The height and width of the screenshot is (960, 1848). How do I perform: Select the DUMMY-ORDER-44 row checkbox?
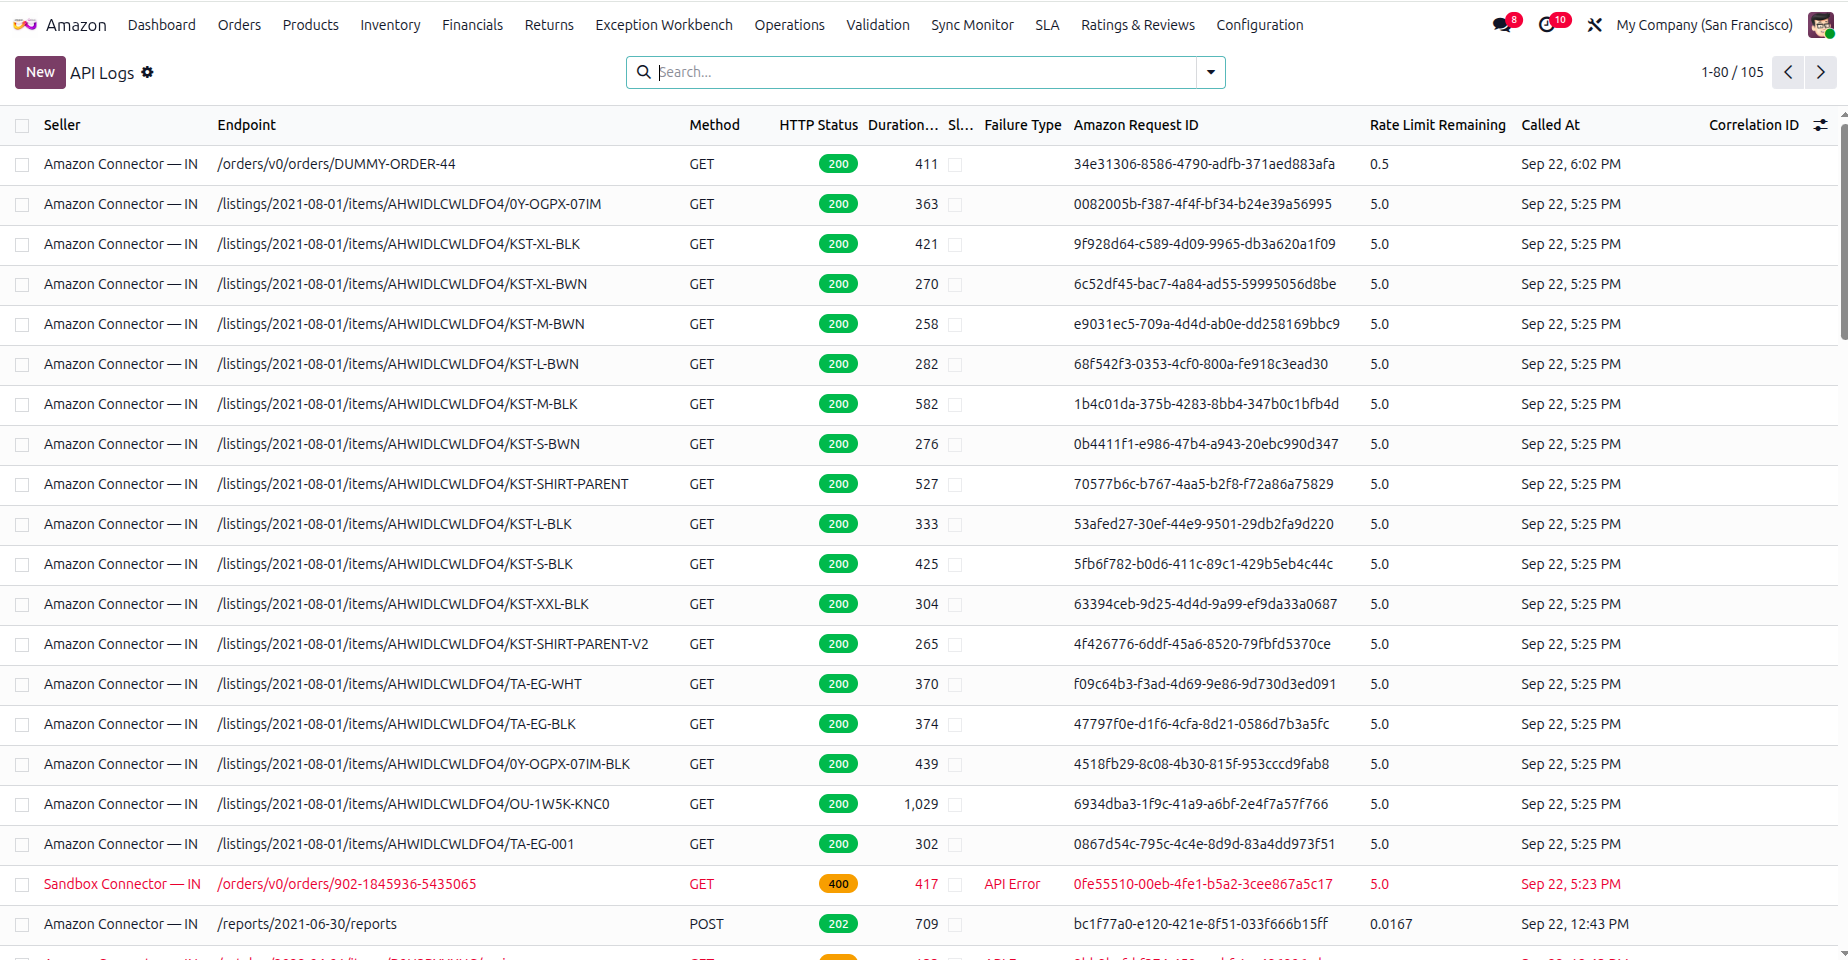(22, 165)
